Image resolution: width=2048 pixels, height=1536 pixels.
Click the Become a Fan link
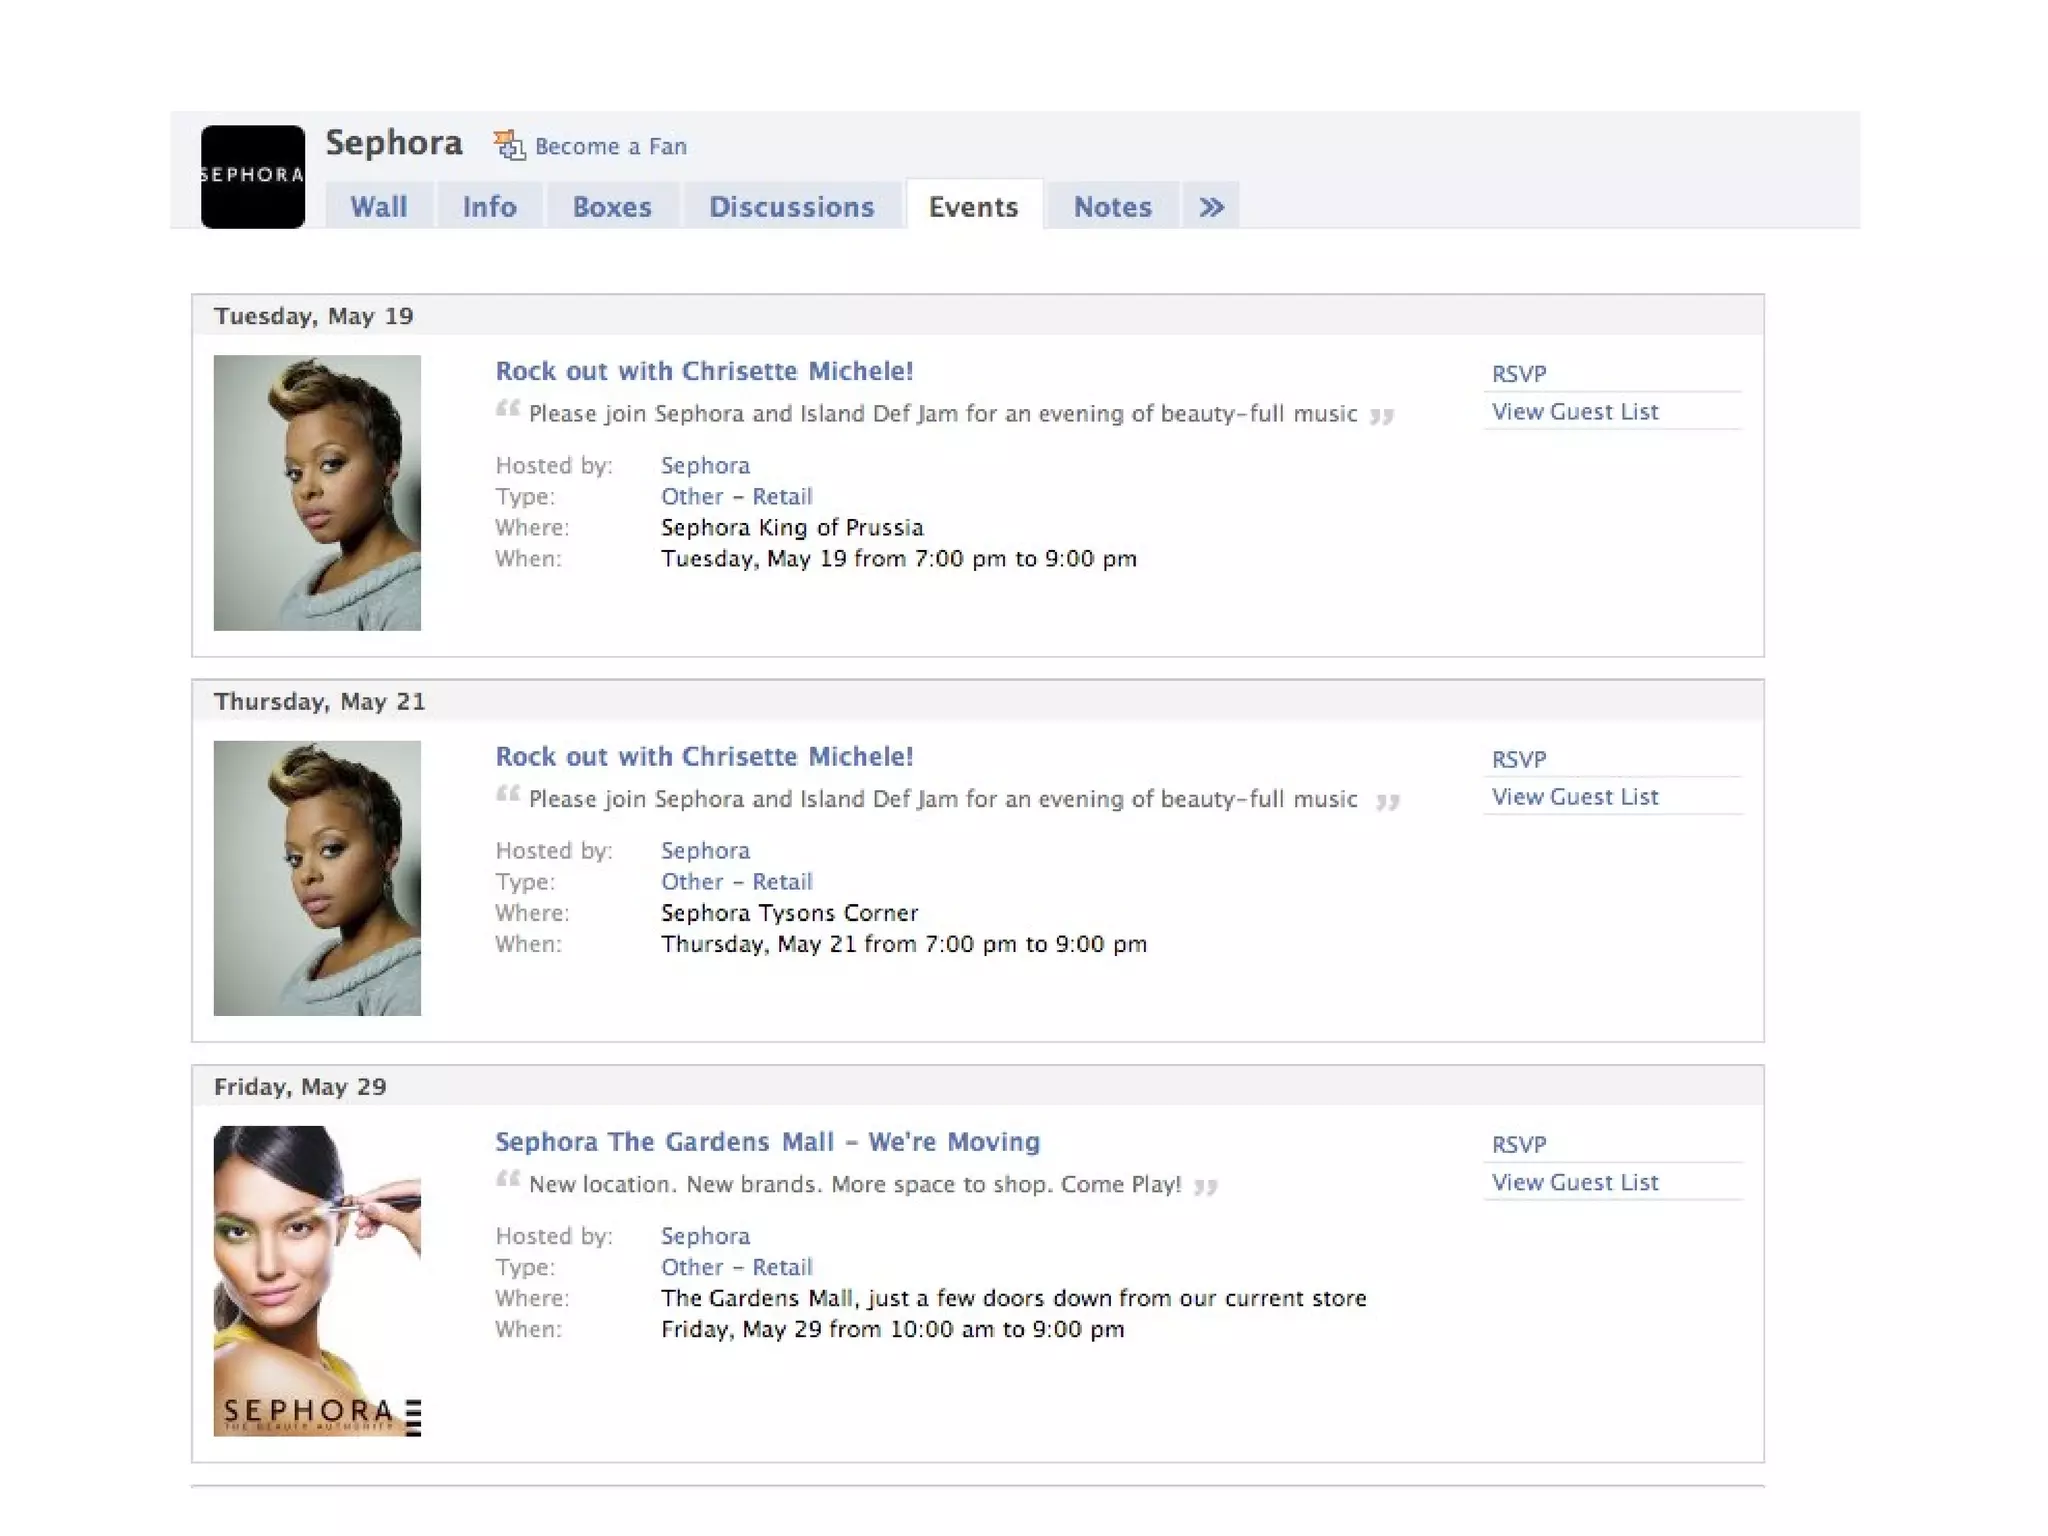610,147
